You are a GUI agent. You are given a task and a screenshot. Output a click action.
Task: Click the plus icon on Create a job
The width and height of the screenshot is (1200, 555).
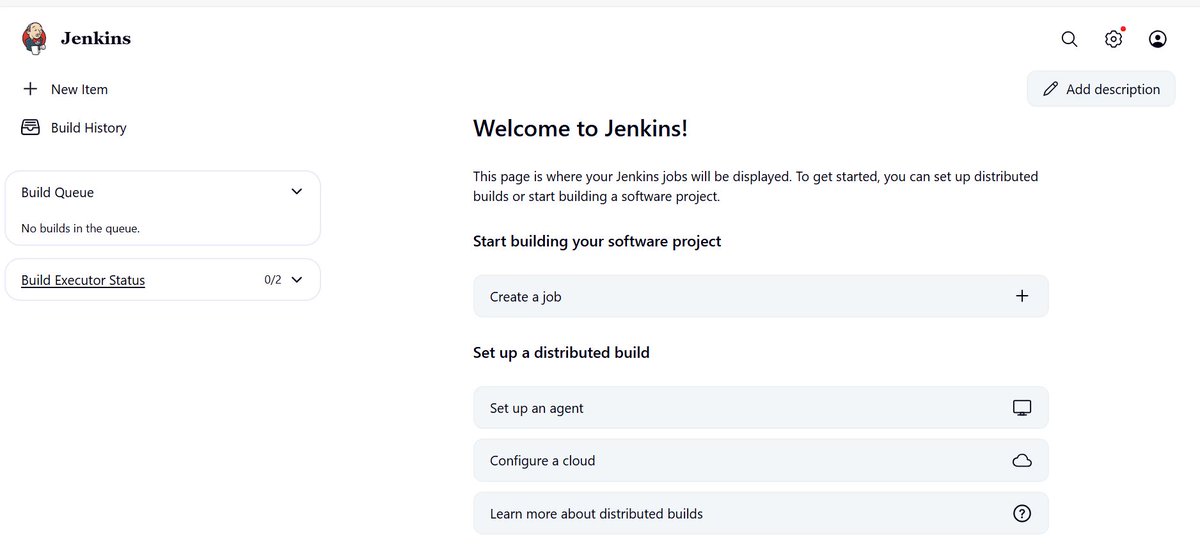pos(1022,296)
